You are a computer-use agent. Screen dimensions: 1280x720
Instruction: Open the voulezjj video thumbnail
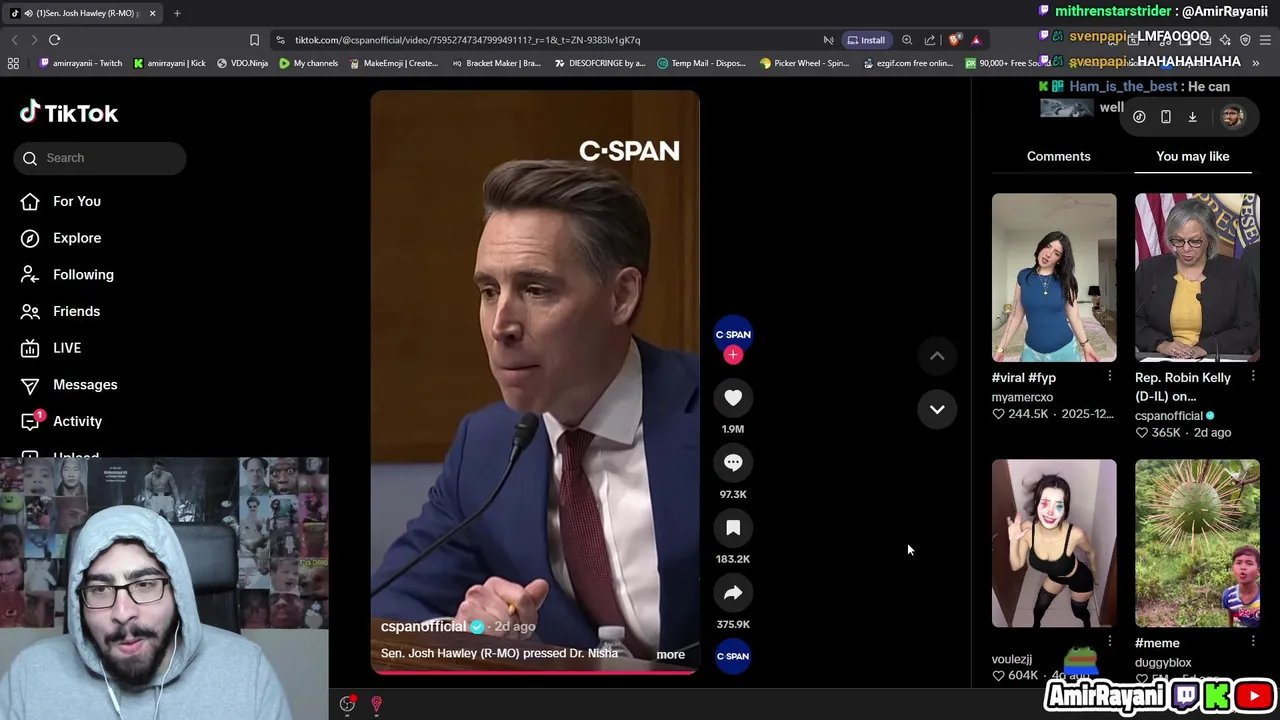(1054, 543)
